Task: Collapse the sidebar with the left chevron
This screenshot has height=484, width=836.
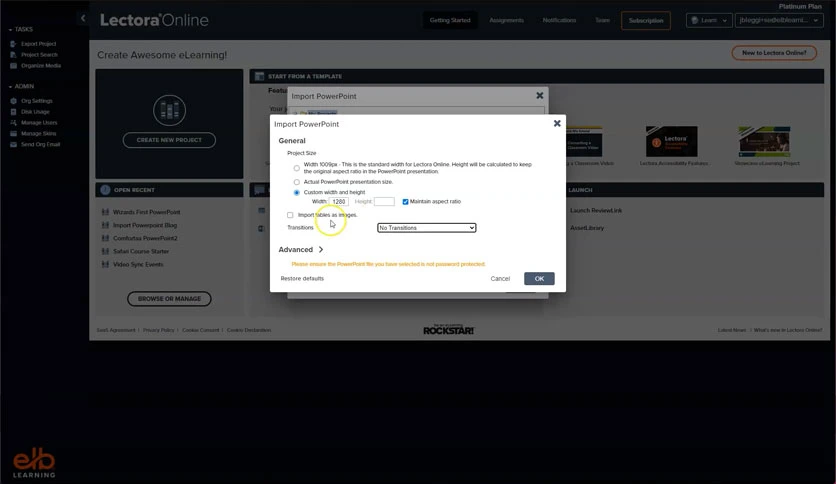Action: tap(83, 18)
